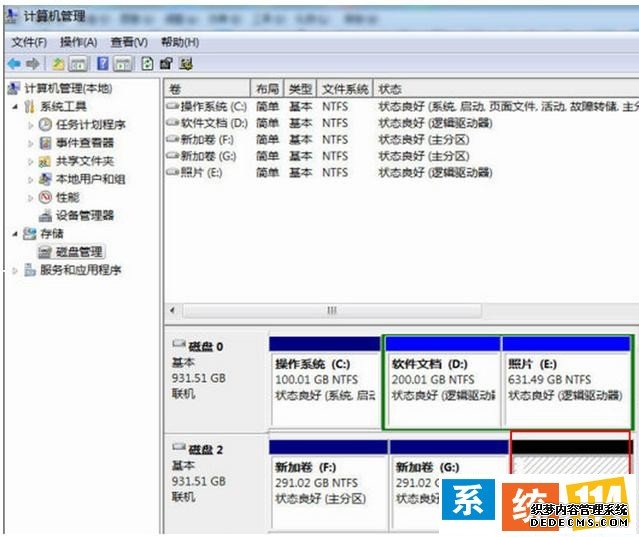639x537 pixels.
Task: Click the 磁盘 0 disk icon
Action: coord(179,344)
